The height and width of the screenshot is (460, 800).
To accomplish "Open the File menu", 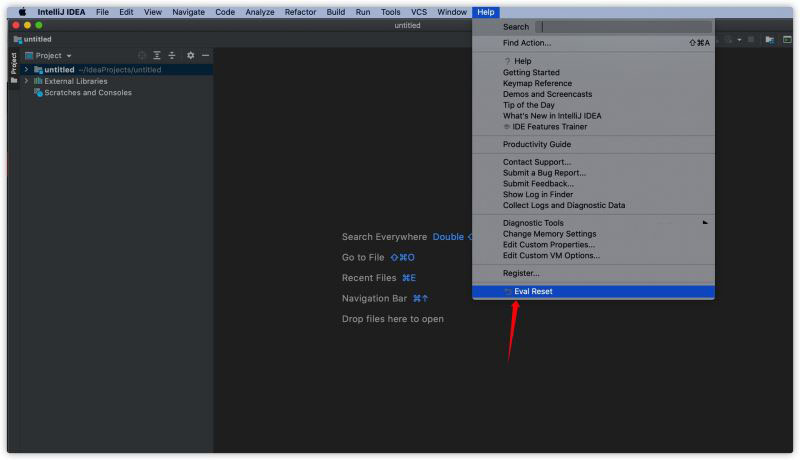I will [x=102, y=12].
